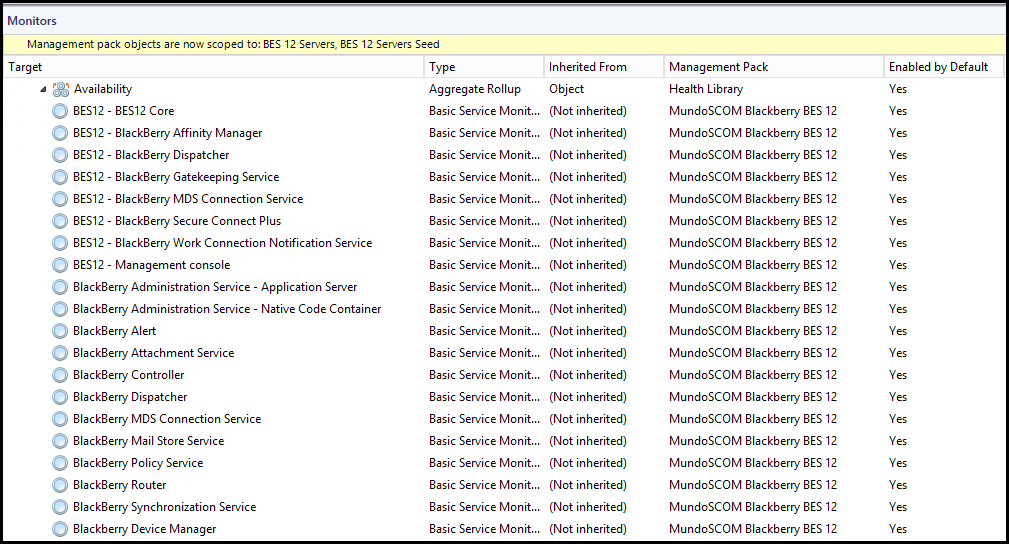Select the BlackBerry Controller monitor name
1009x544 pixels.
(129, 375)
